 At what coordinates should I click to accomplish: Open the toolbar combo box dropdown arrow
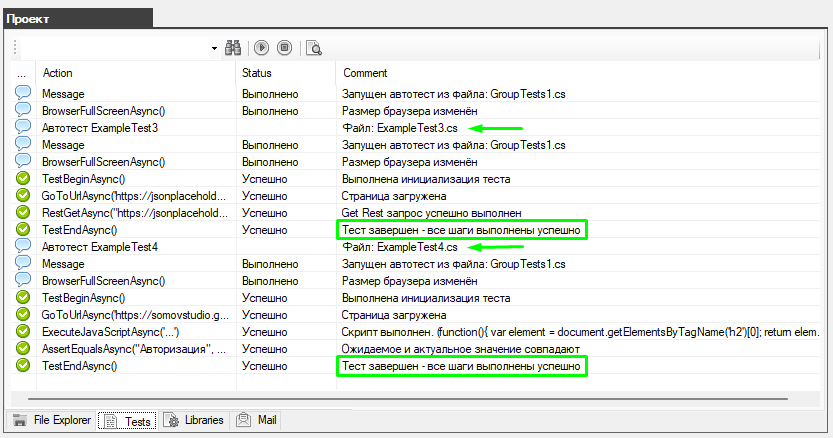214,47
